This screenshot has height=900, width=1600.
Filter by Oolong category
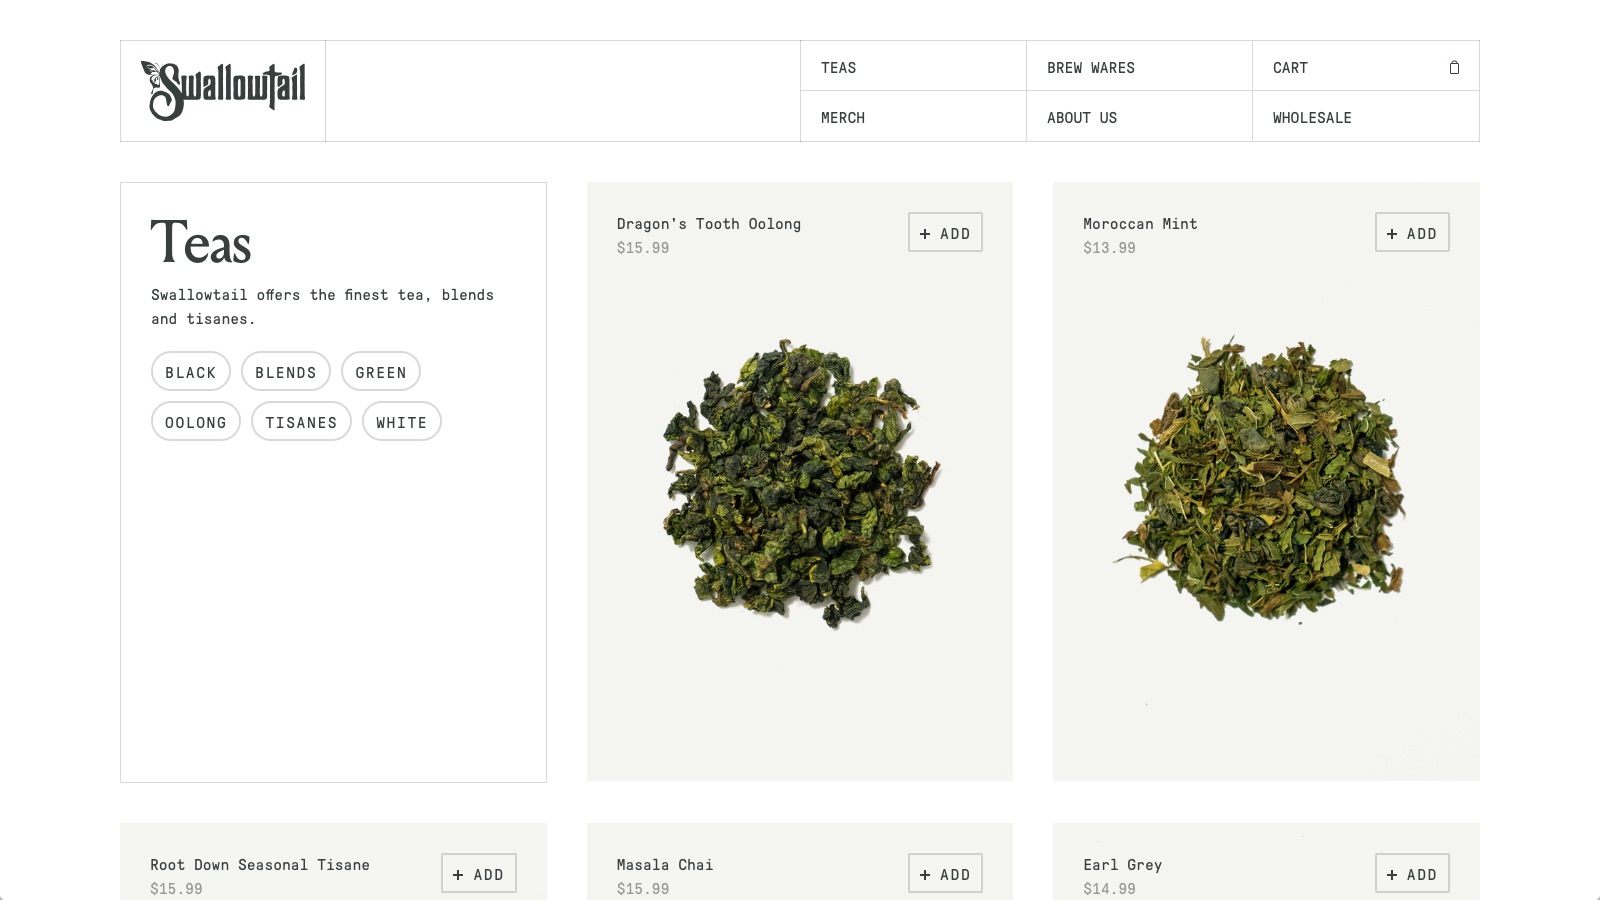click(x=196, y=422)
